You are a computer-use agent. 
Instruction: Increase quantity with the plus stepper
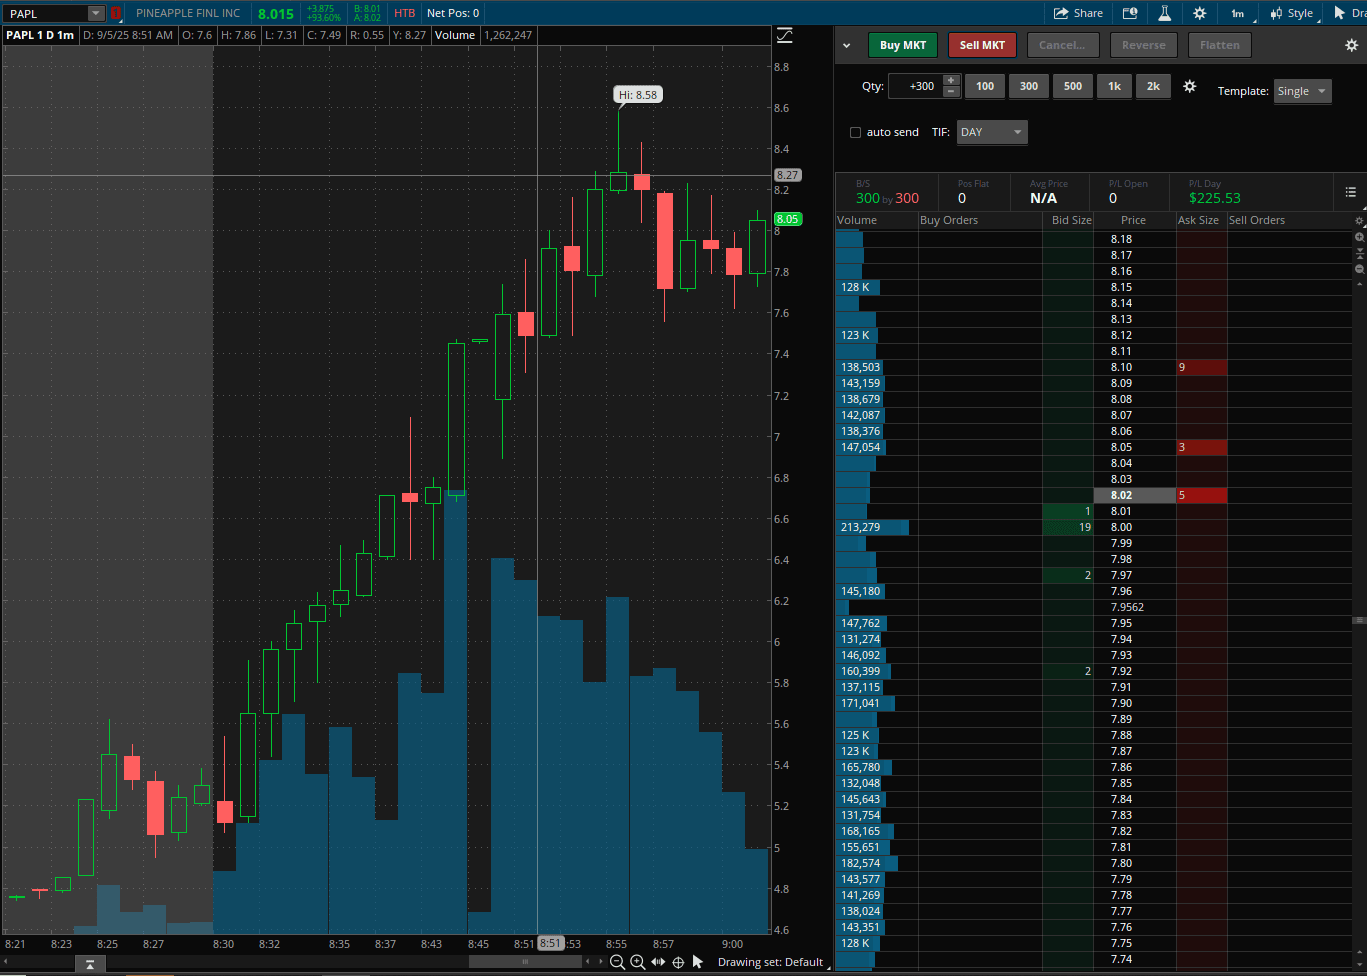coord(951,80)
